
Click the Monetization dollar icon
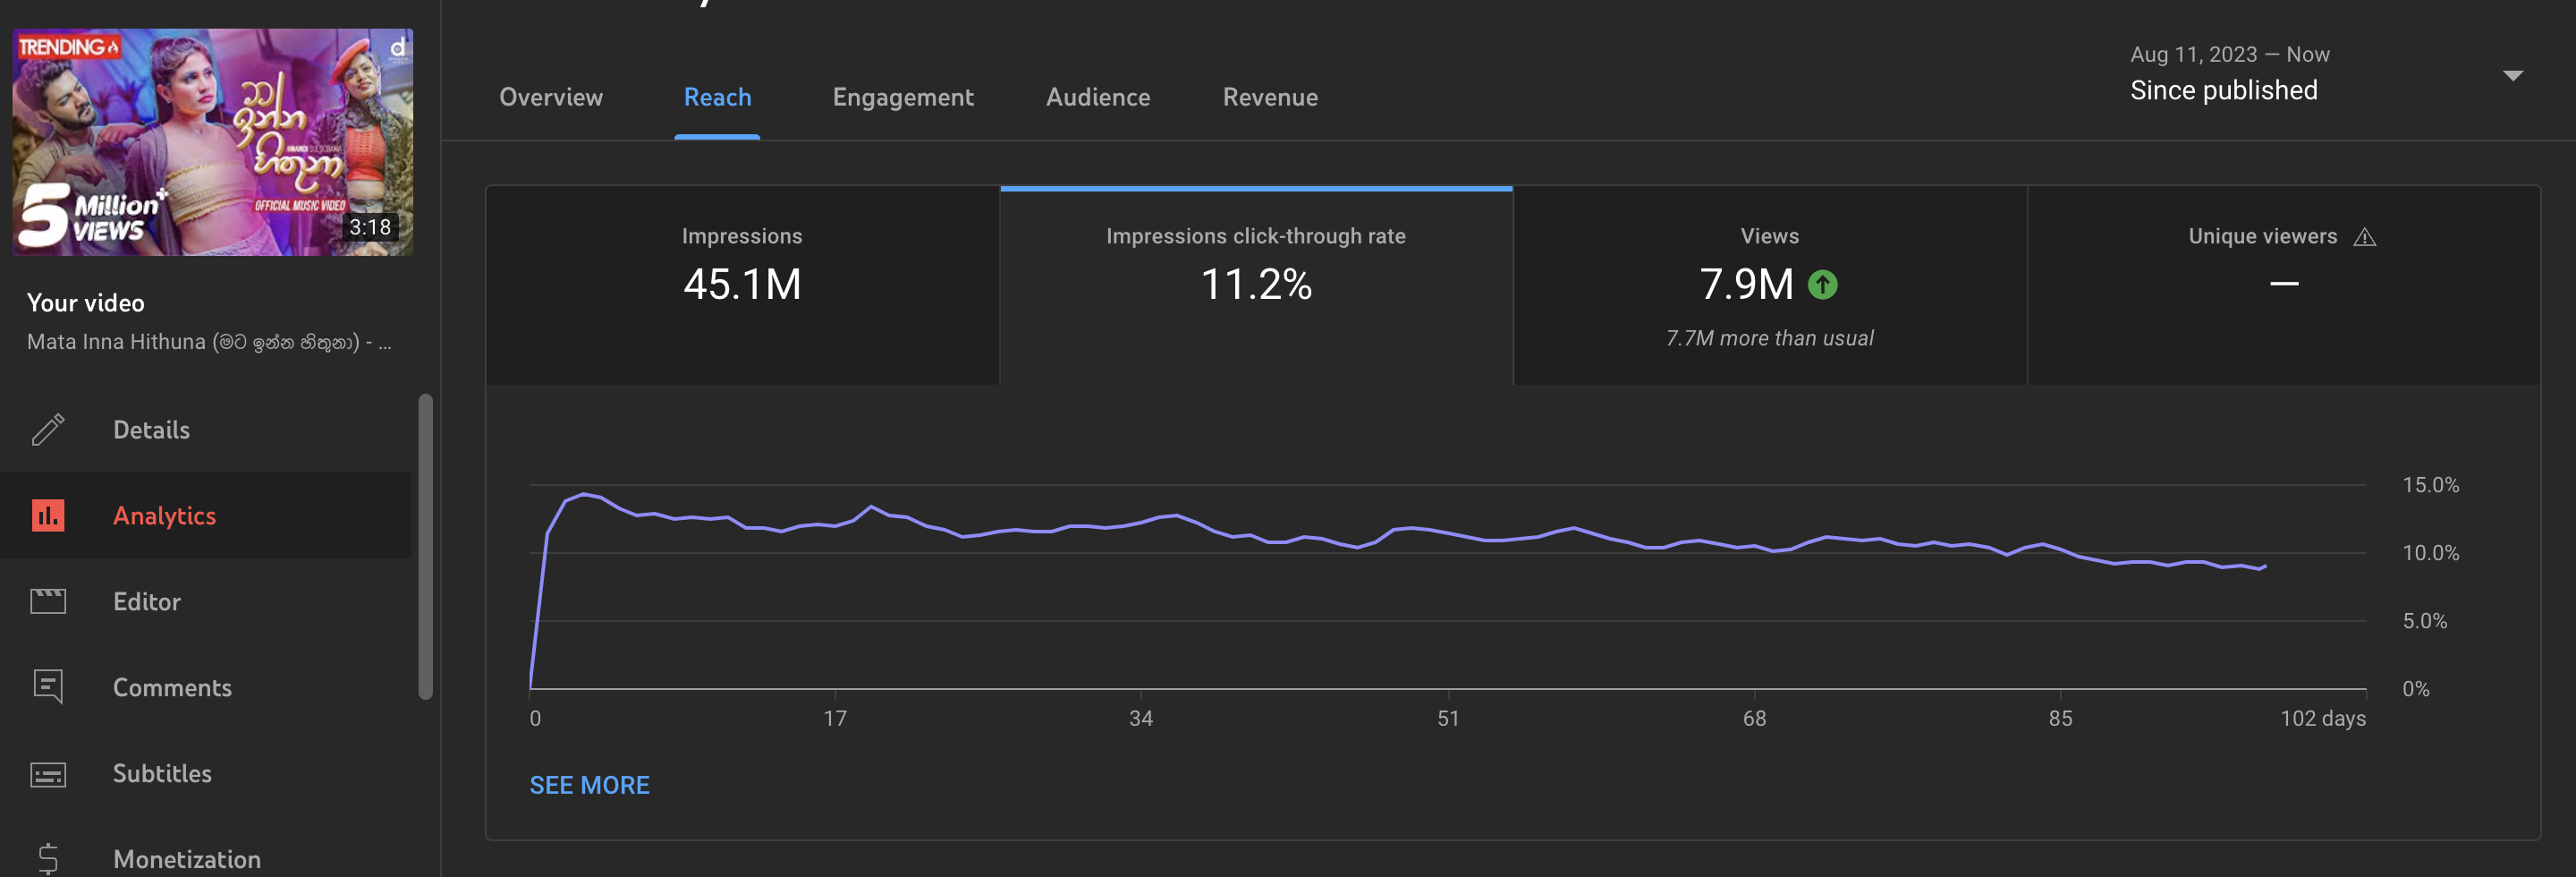point(48,859)
